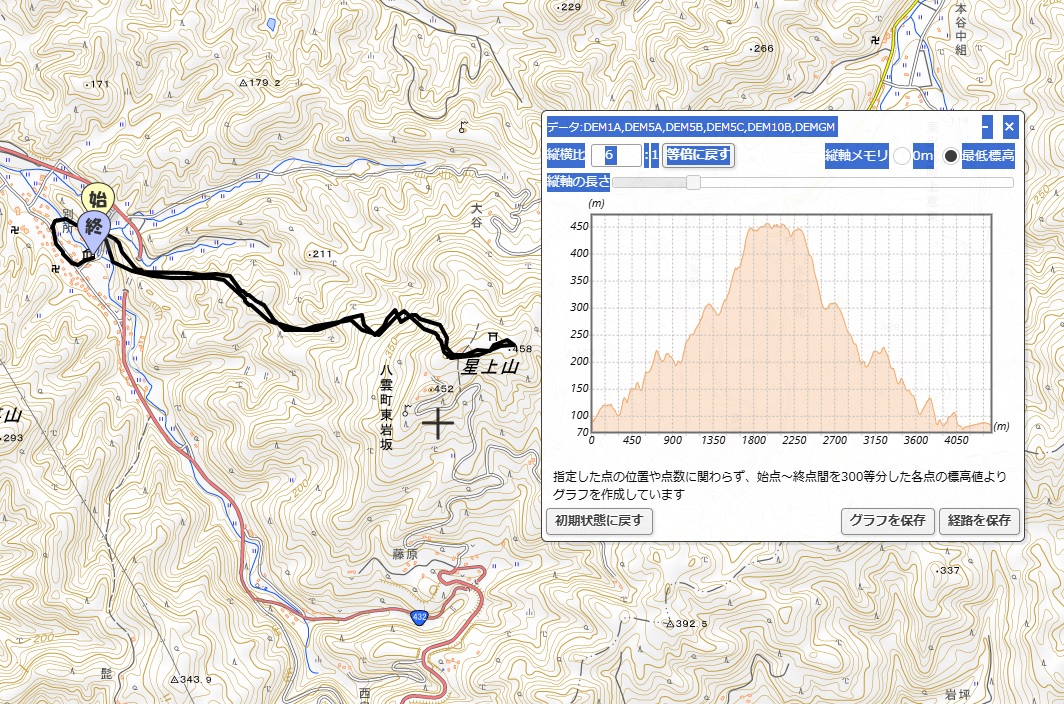
Task: Select the 最低標高 radio button
Action: coord(950,156)
